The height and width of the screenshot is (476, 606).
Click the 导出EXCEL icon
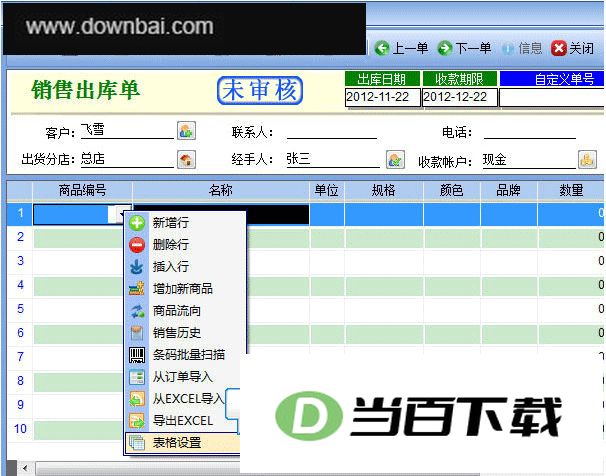coord(137,421)
